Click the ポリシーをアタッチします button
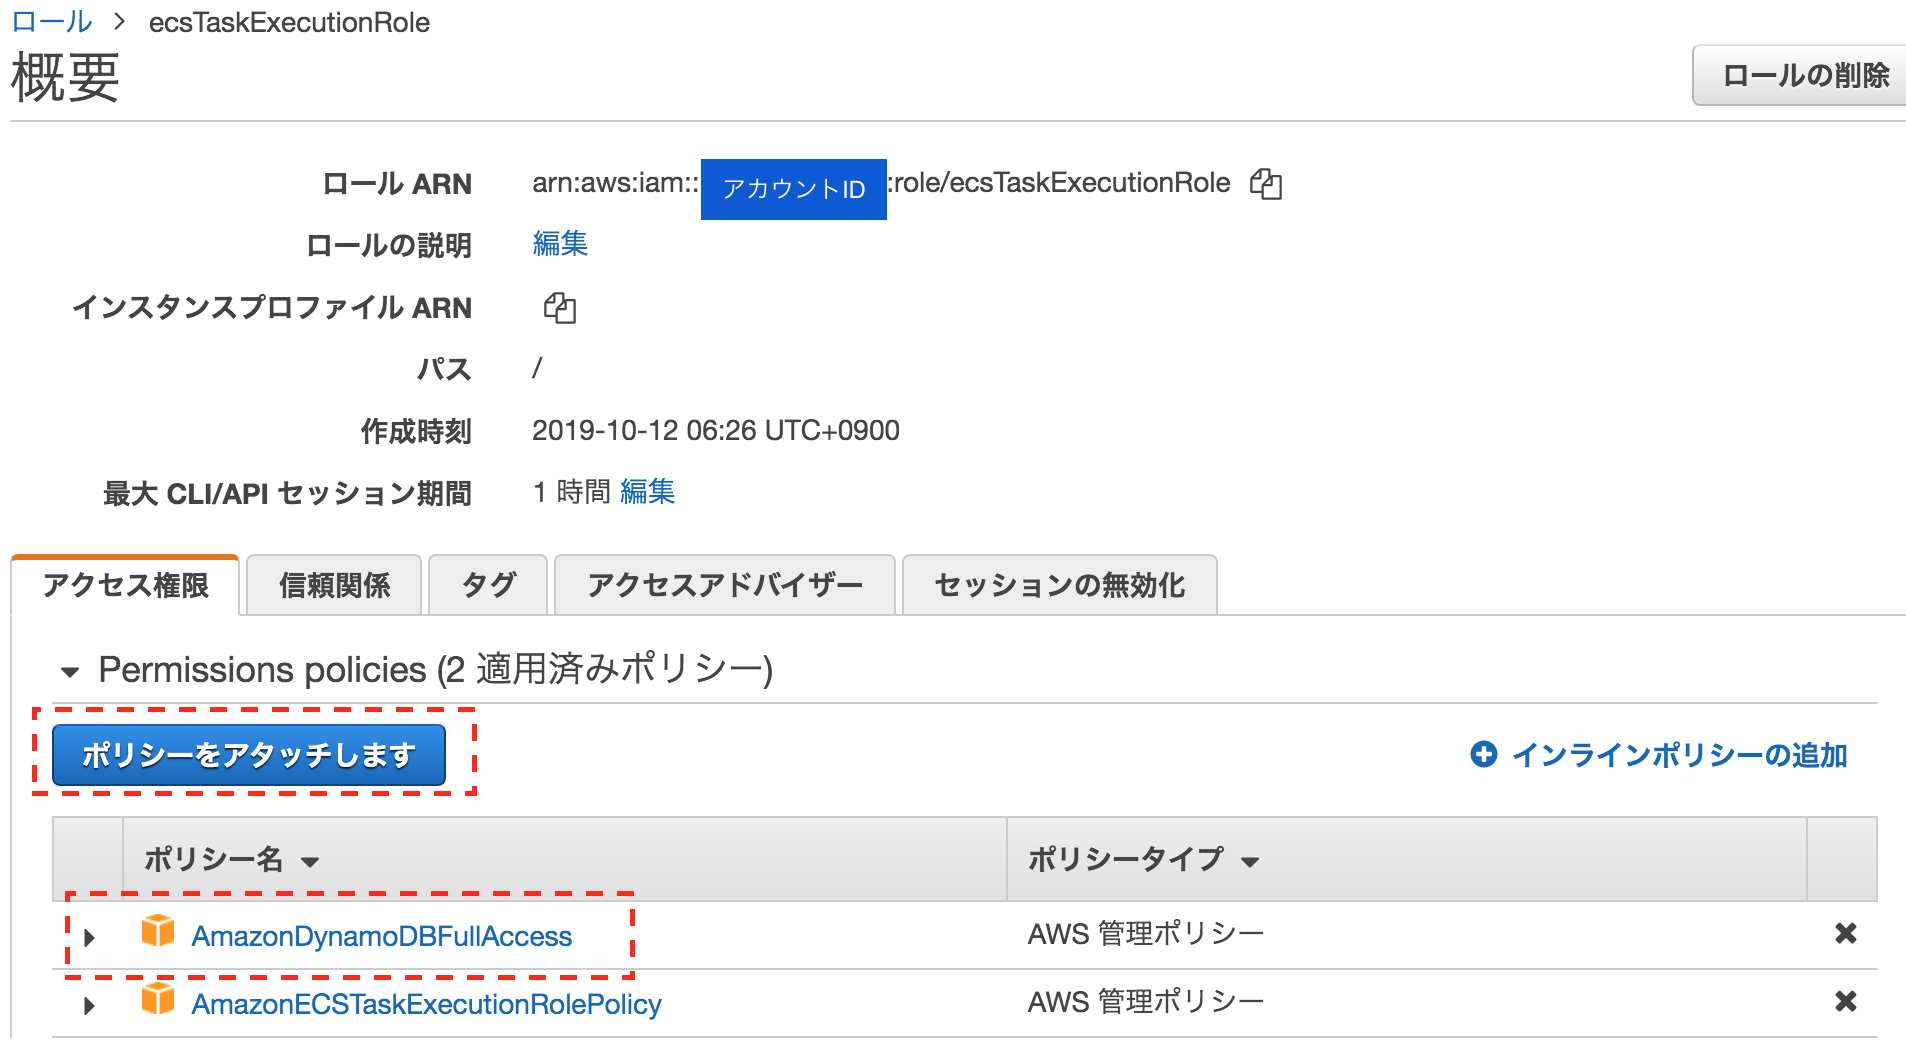 (249, 755)
